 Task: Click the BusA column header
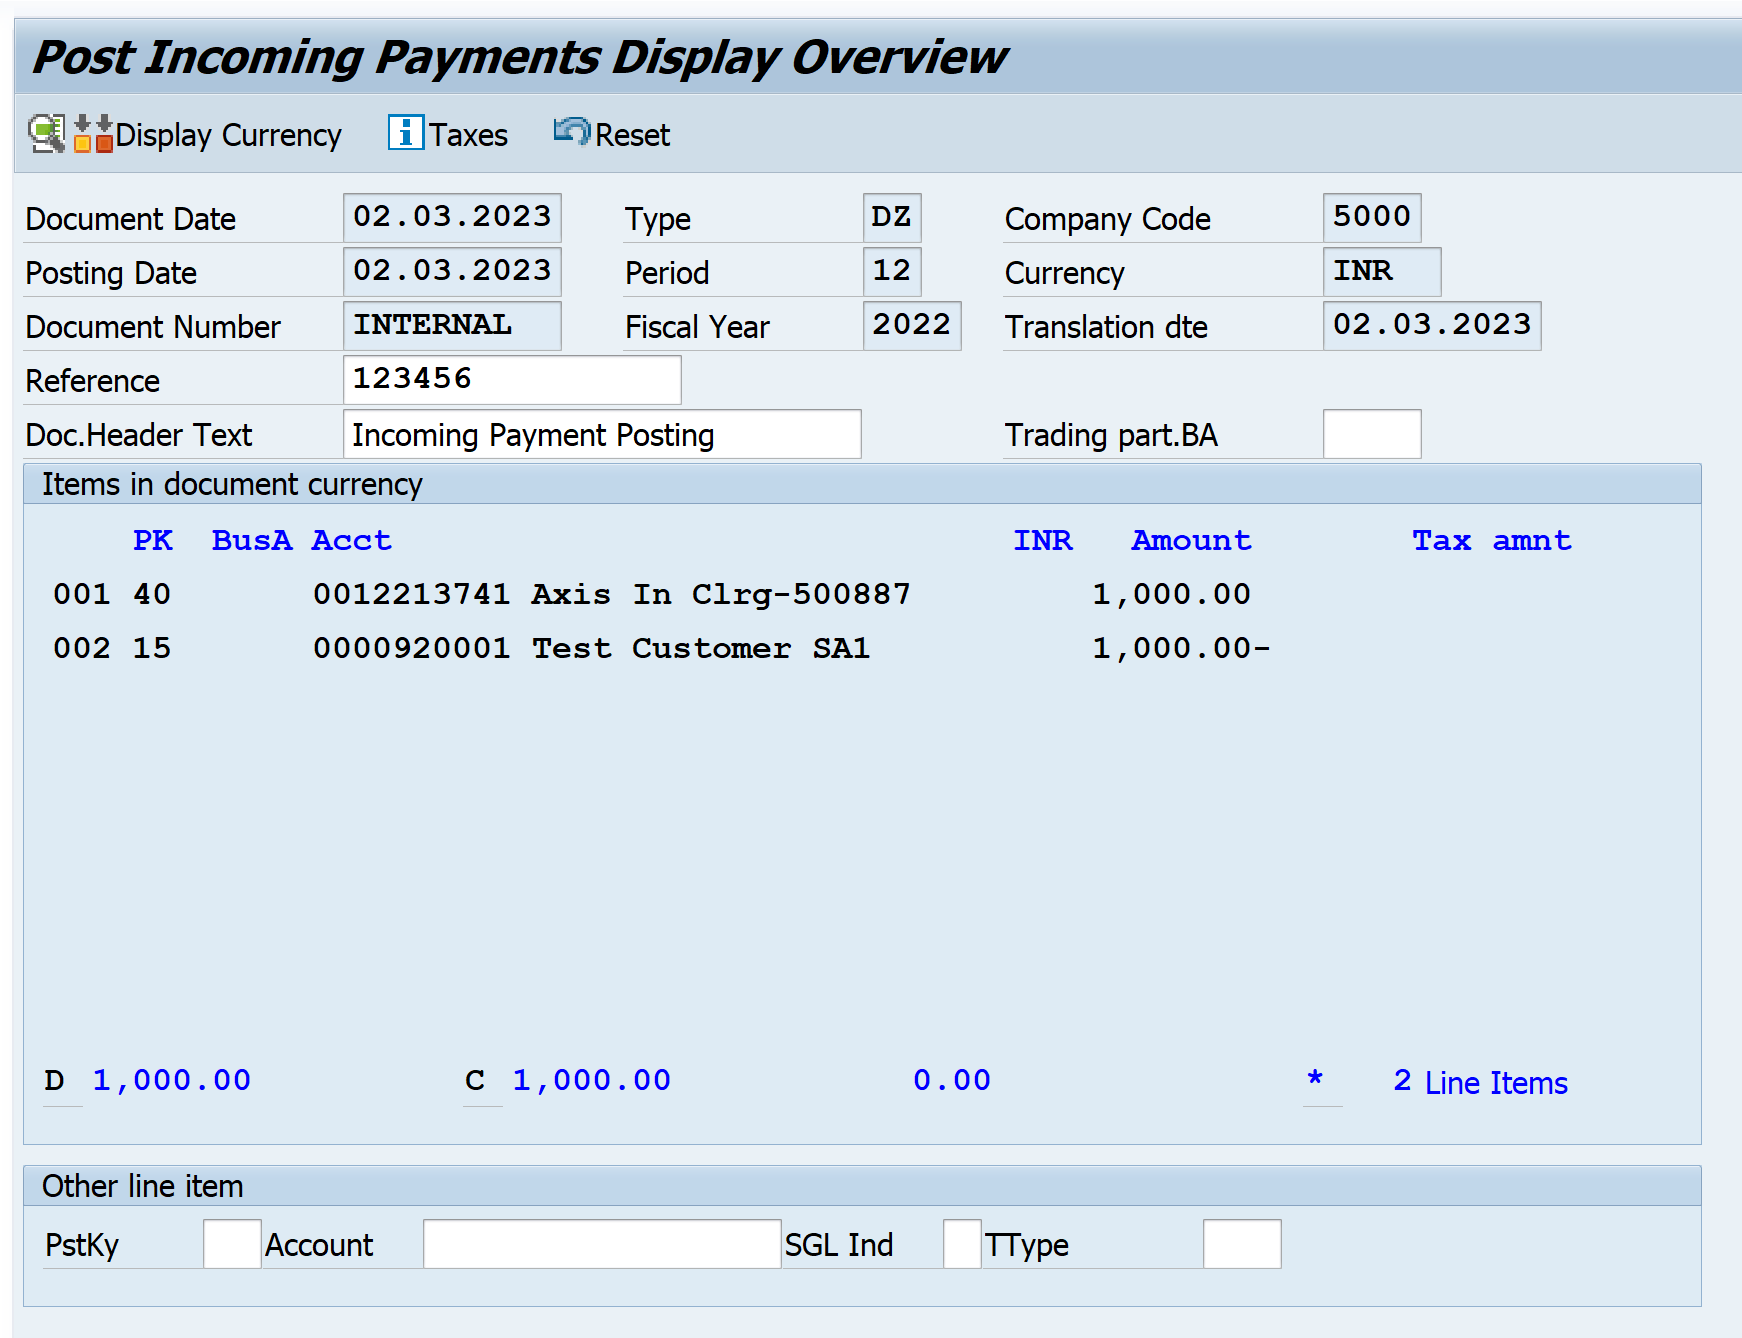252,540
